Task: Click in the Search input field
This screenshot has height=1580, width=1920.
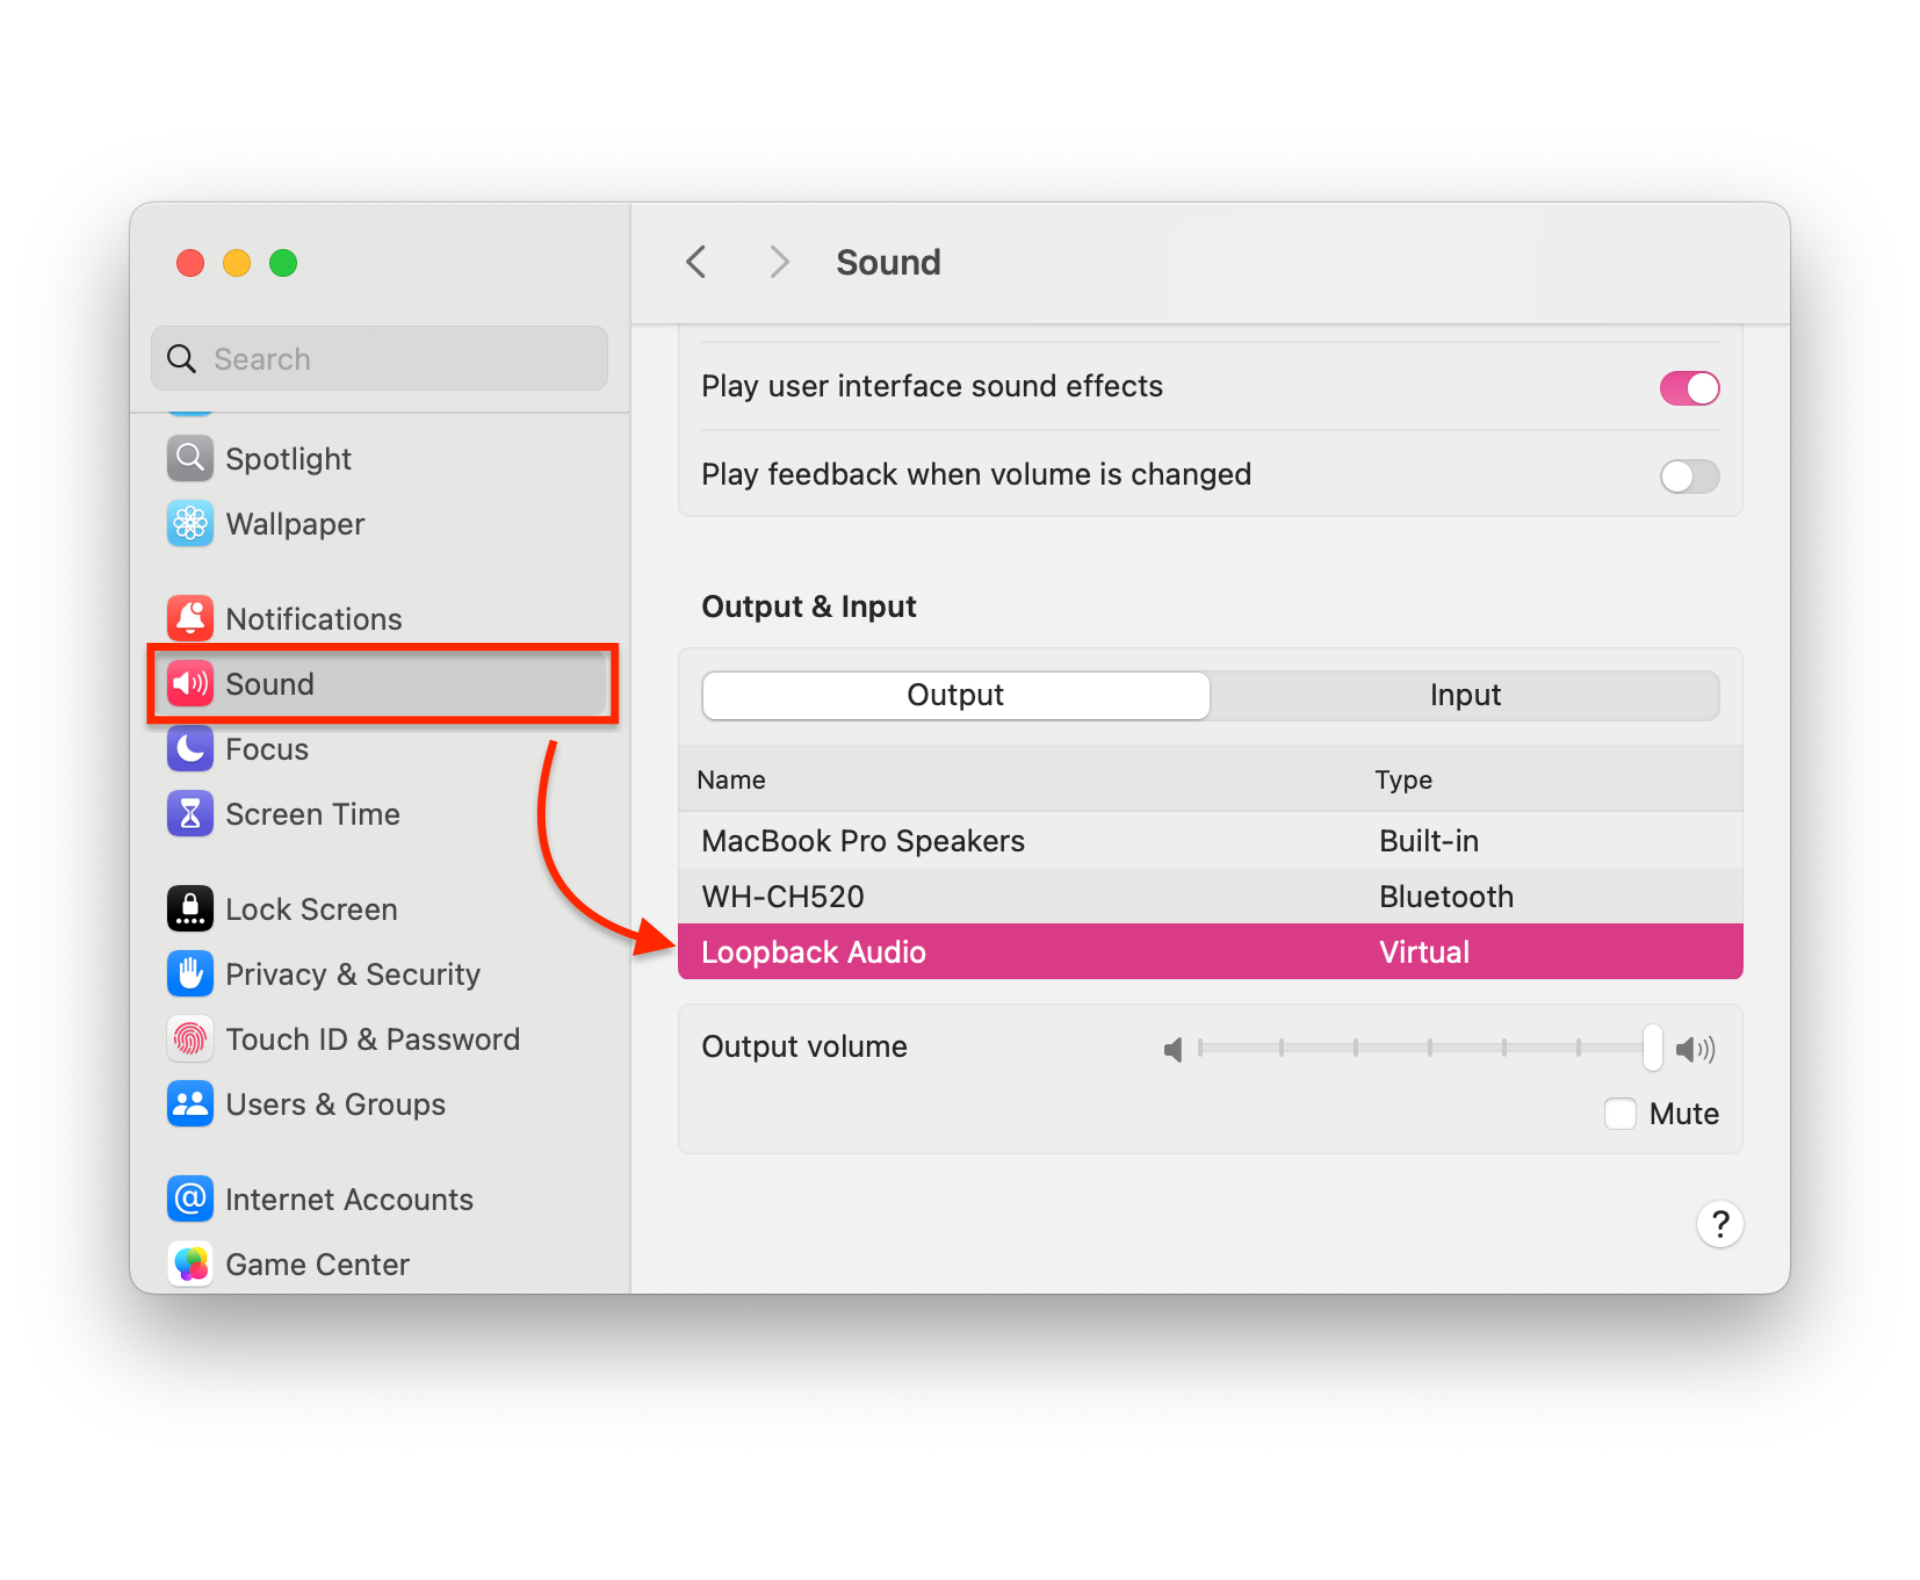Action: point(380,358)
